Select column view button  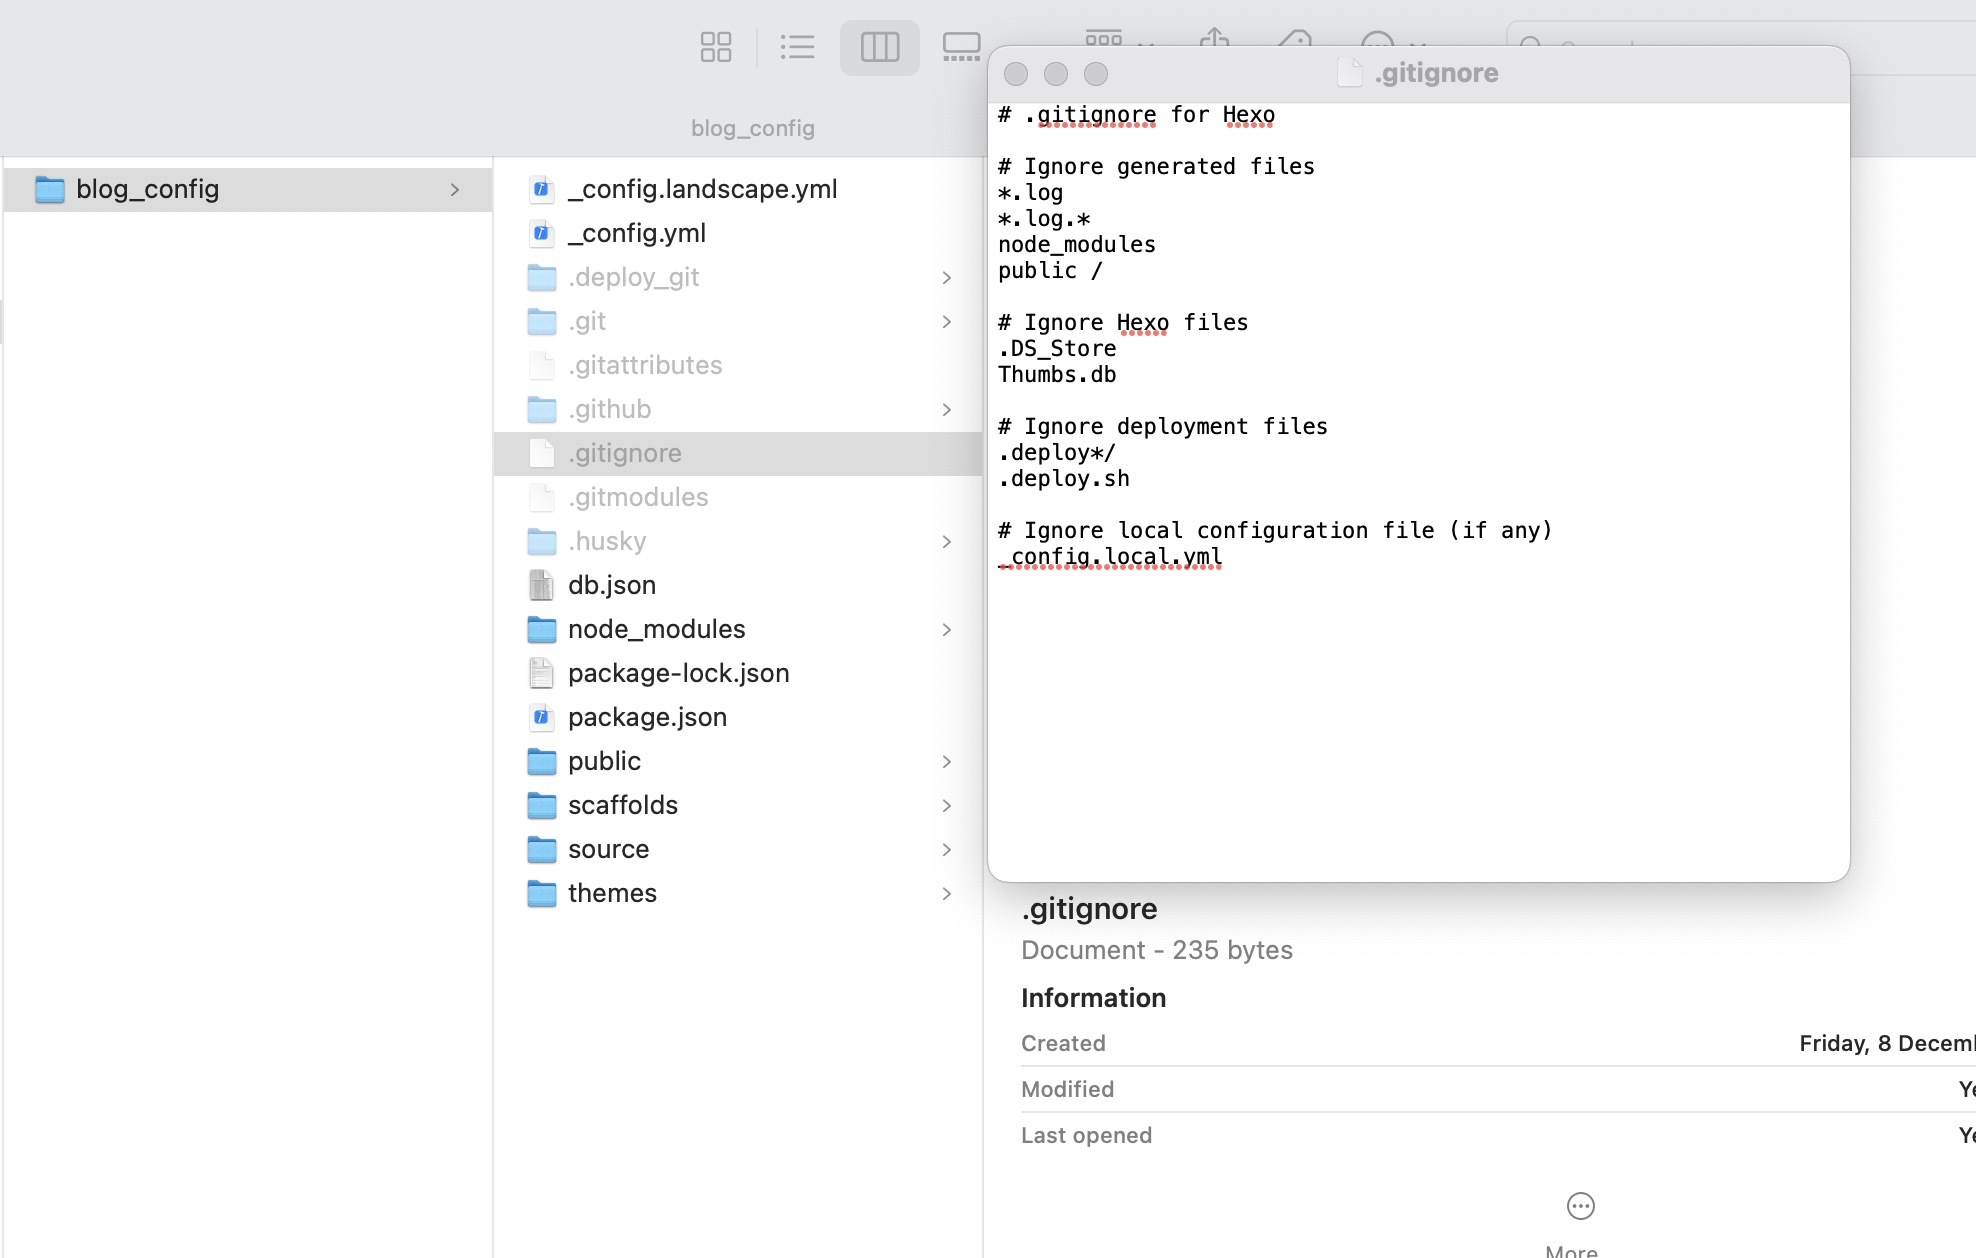click(879, 47)
